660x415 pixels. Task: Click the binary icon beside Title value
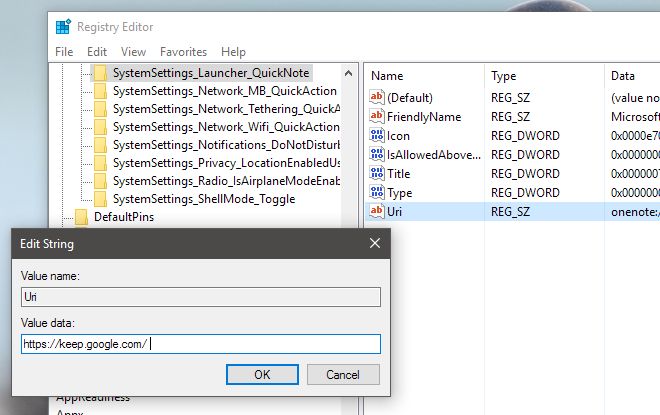377,173
